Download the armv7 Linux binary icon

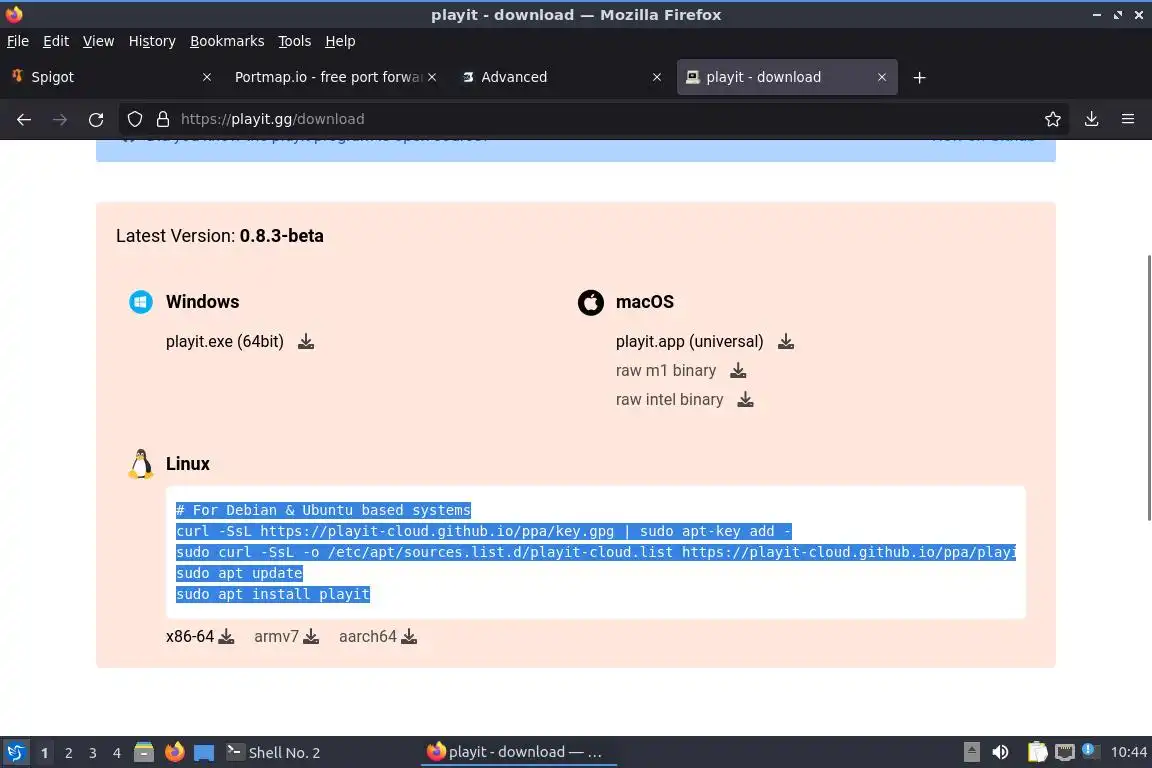point(311,636)
